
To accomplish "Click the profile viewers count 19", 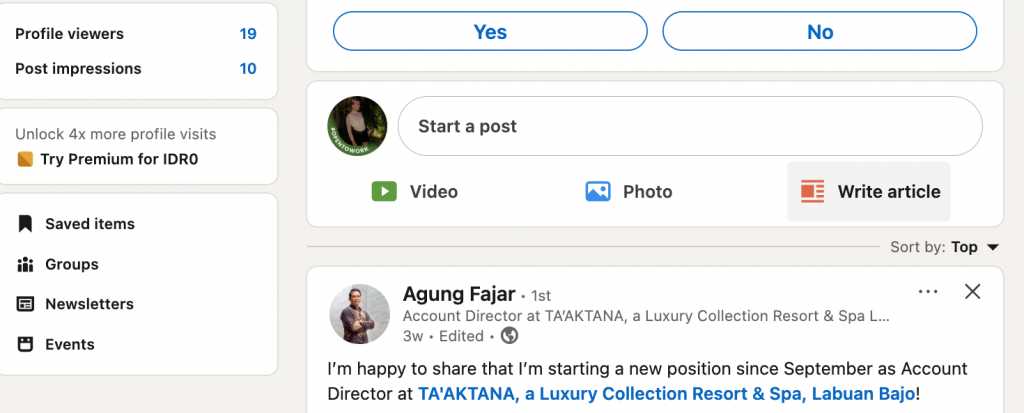I will coord(248,34).
